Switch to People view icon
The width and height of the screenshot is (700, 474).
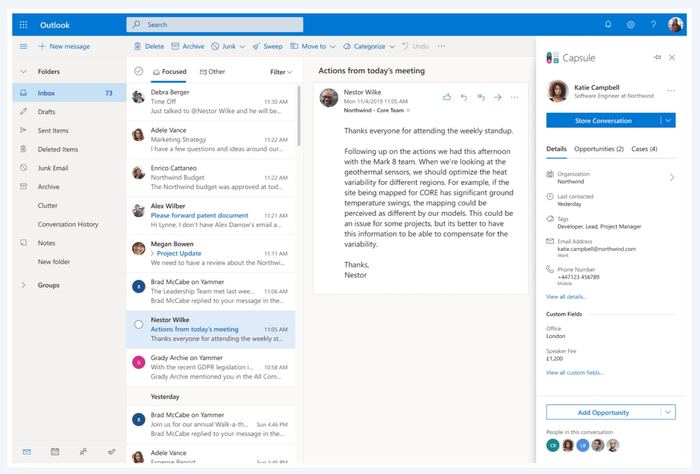[x=83, y=452]
